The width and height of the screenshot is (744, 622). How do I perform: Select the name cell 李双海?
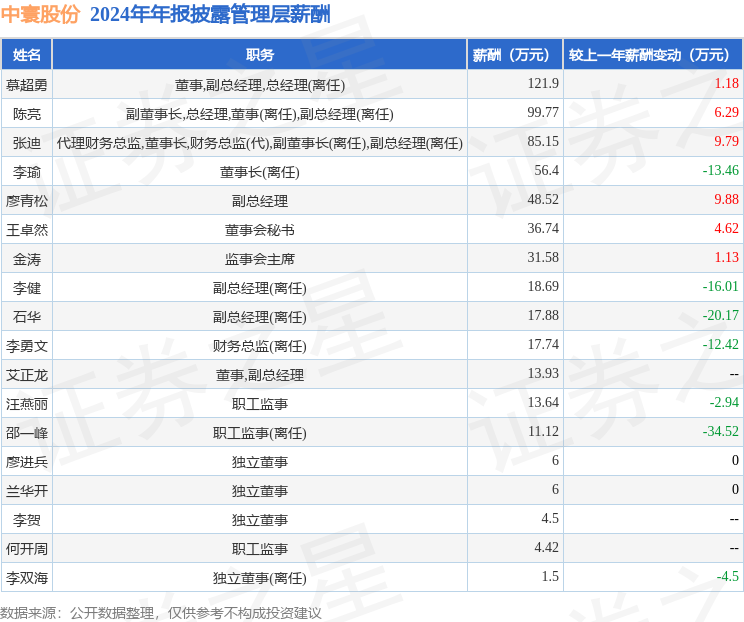[x=27, y=578]
